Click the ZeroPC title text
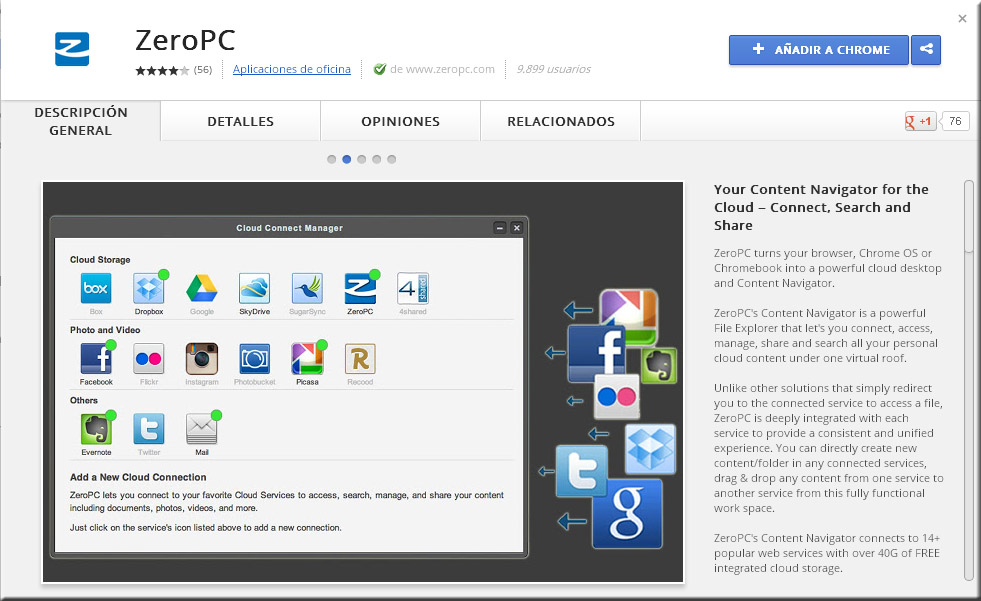This screenshot has width=981, height=601. point(185,40)
